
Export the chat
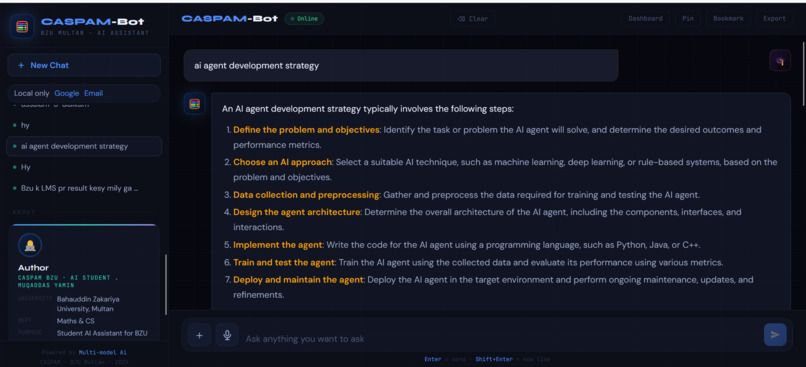coord(774,19)
